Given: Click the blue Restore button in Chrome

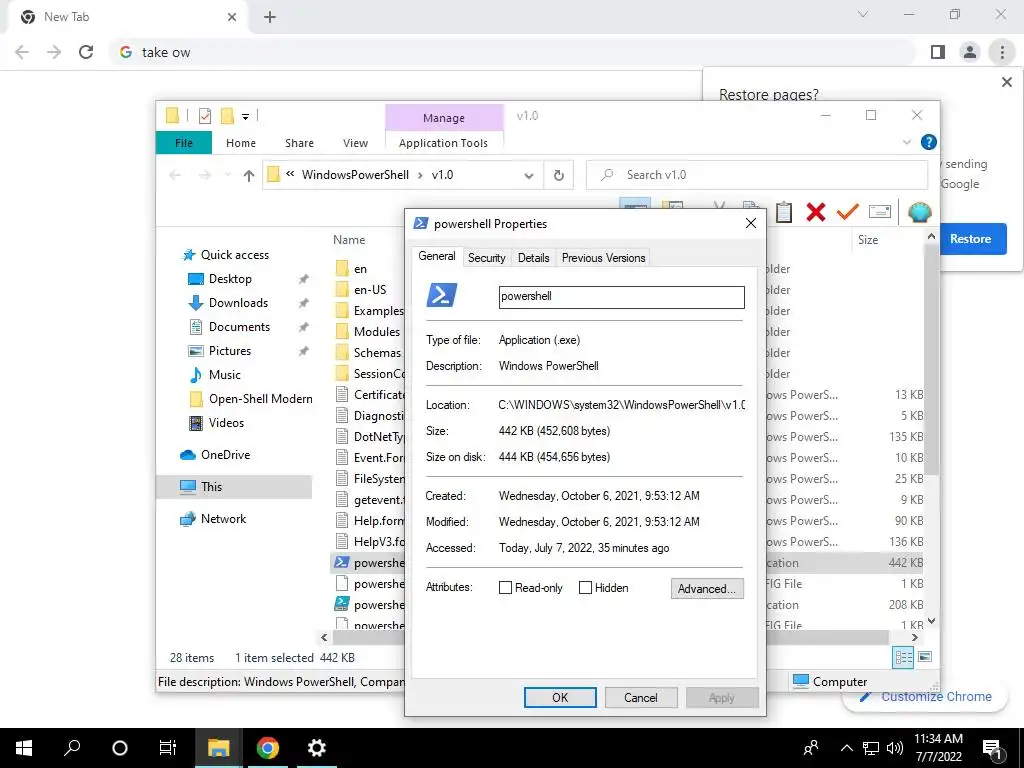Looking at the screenshot, I should pyautogui.click(x=972, y=239).
